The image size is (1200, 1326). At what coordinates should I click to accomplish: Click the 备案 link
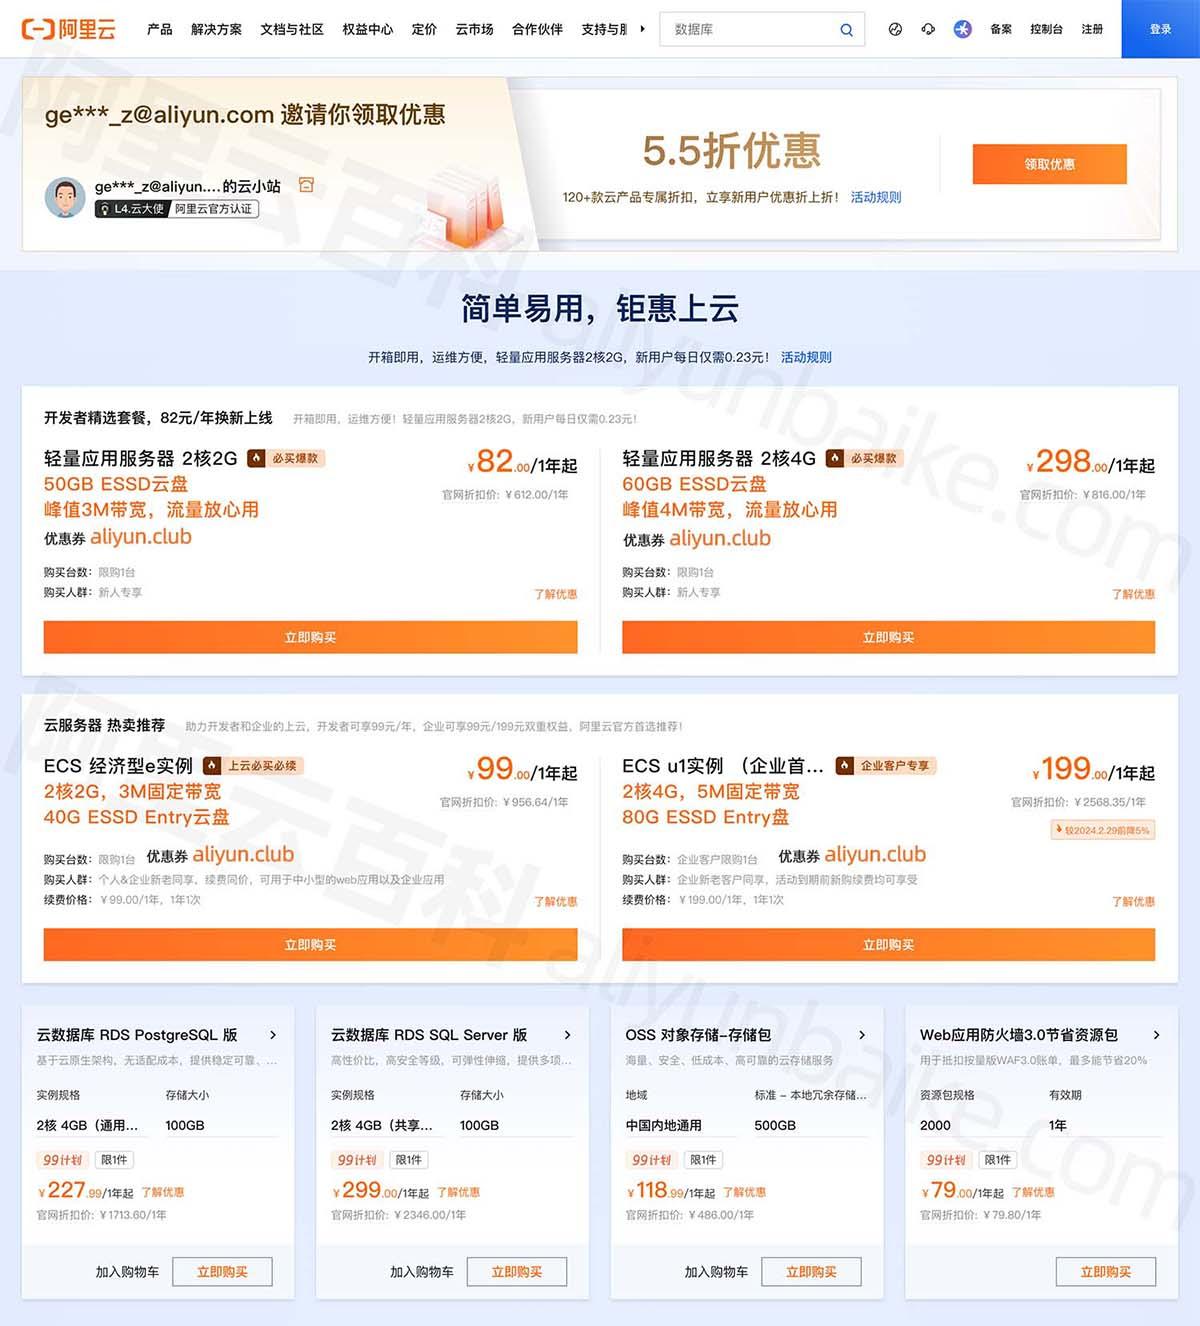pos(1001,29)
